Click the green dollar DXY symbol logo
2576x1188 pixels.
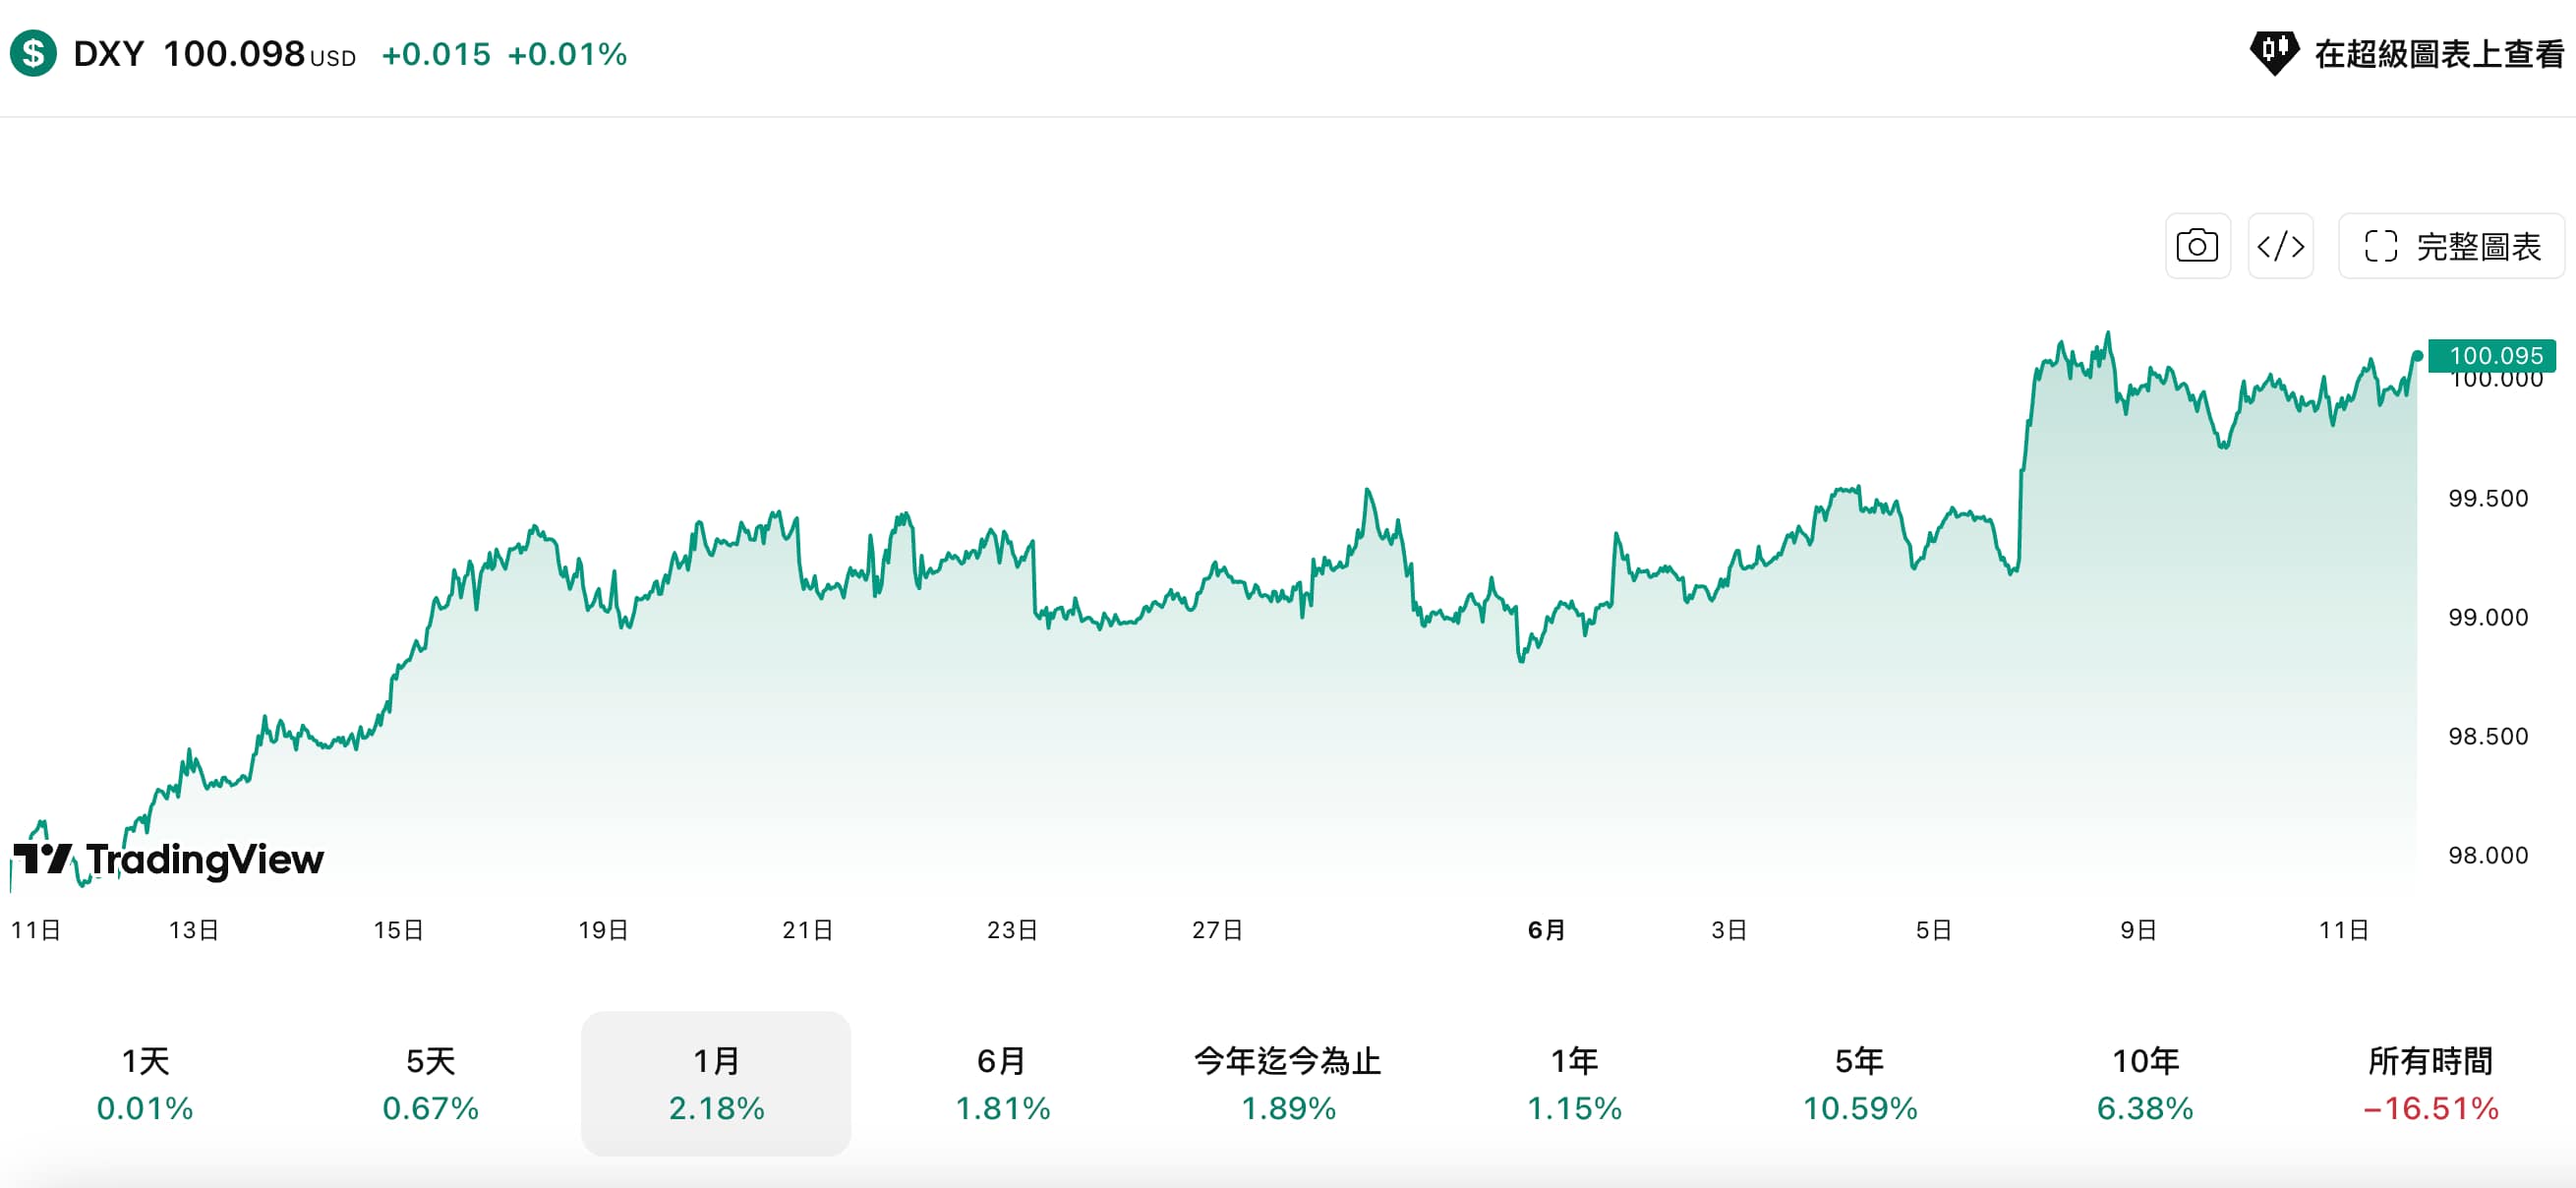[x=33, y=53]
